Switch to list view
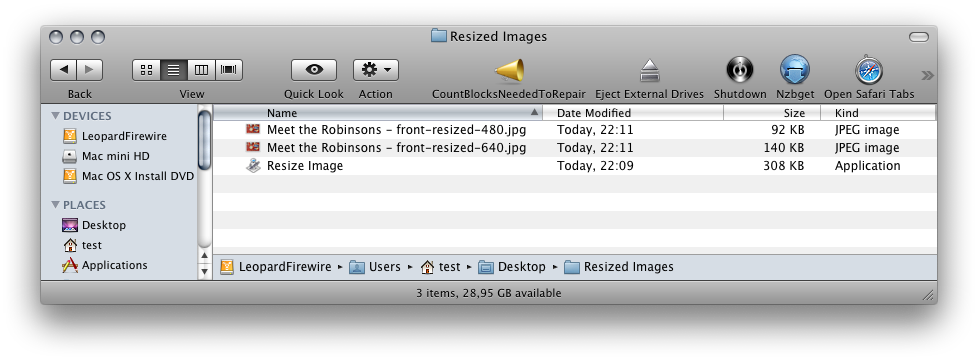The height and width of the screenshot is (360, 978). pos(174,70)
